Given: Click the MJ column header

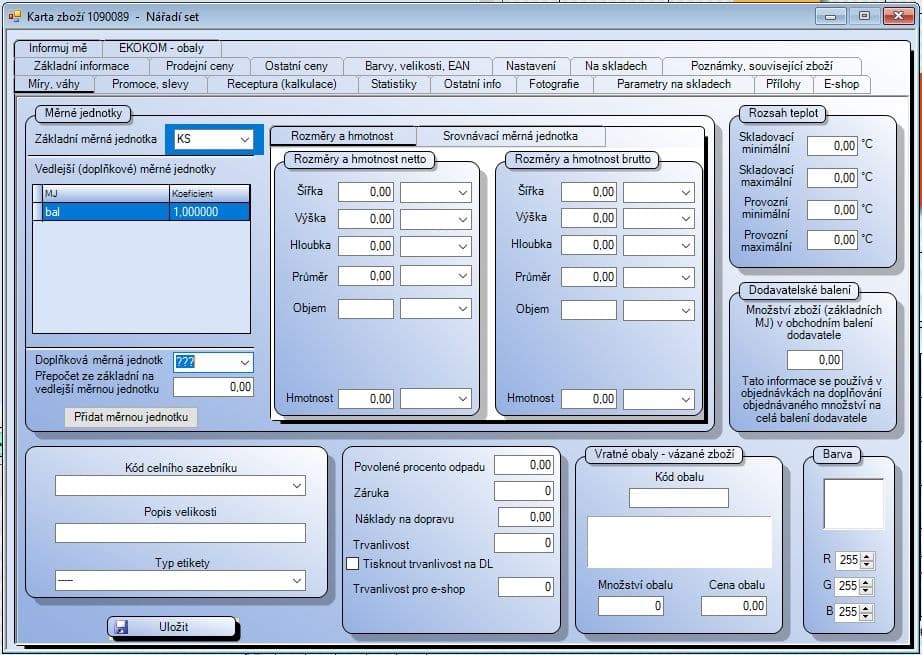Looking at the screenshot, I should point(106,193).
